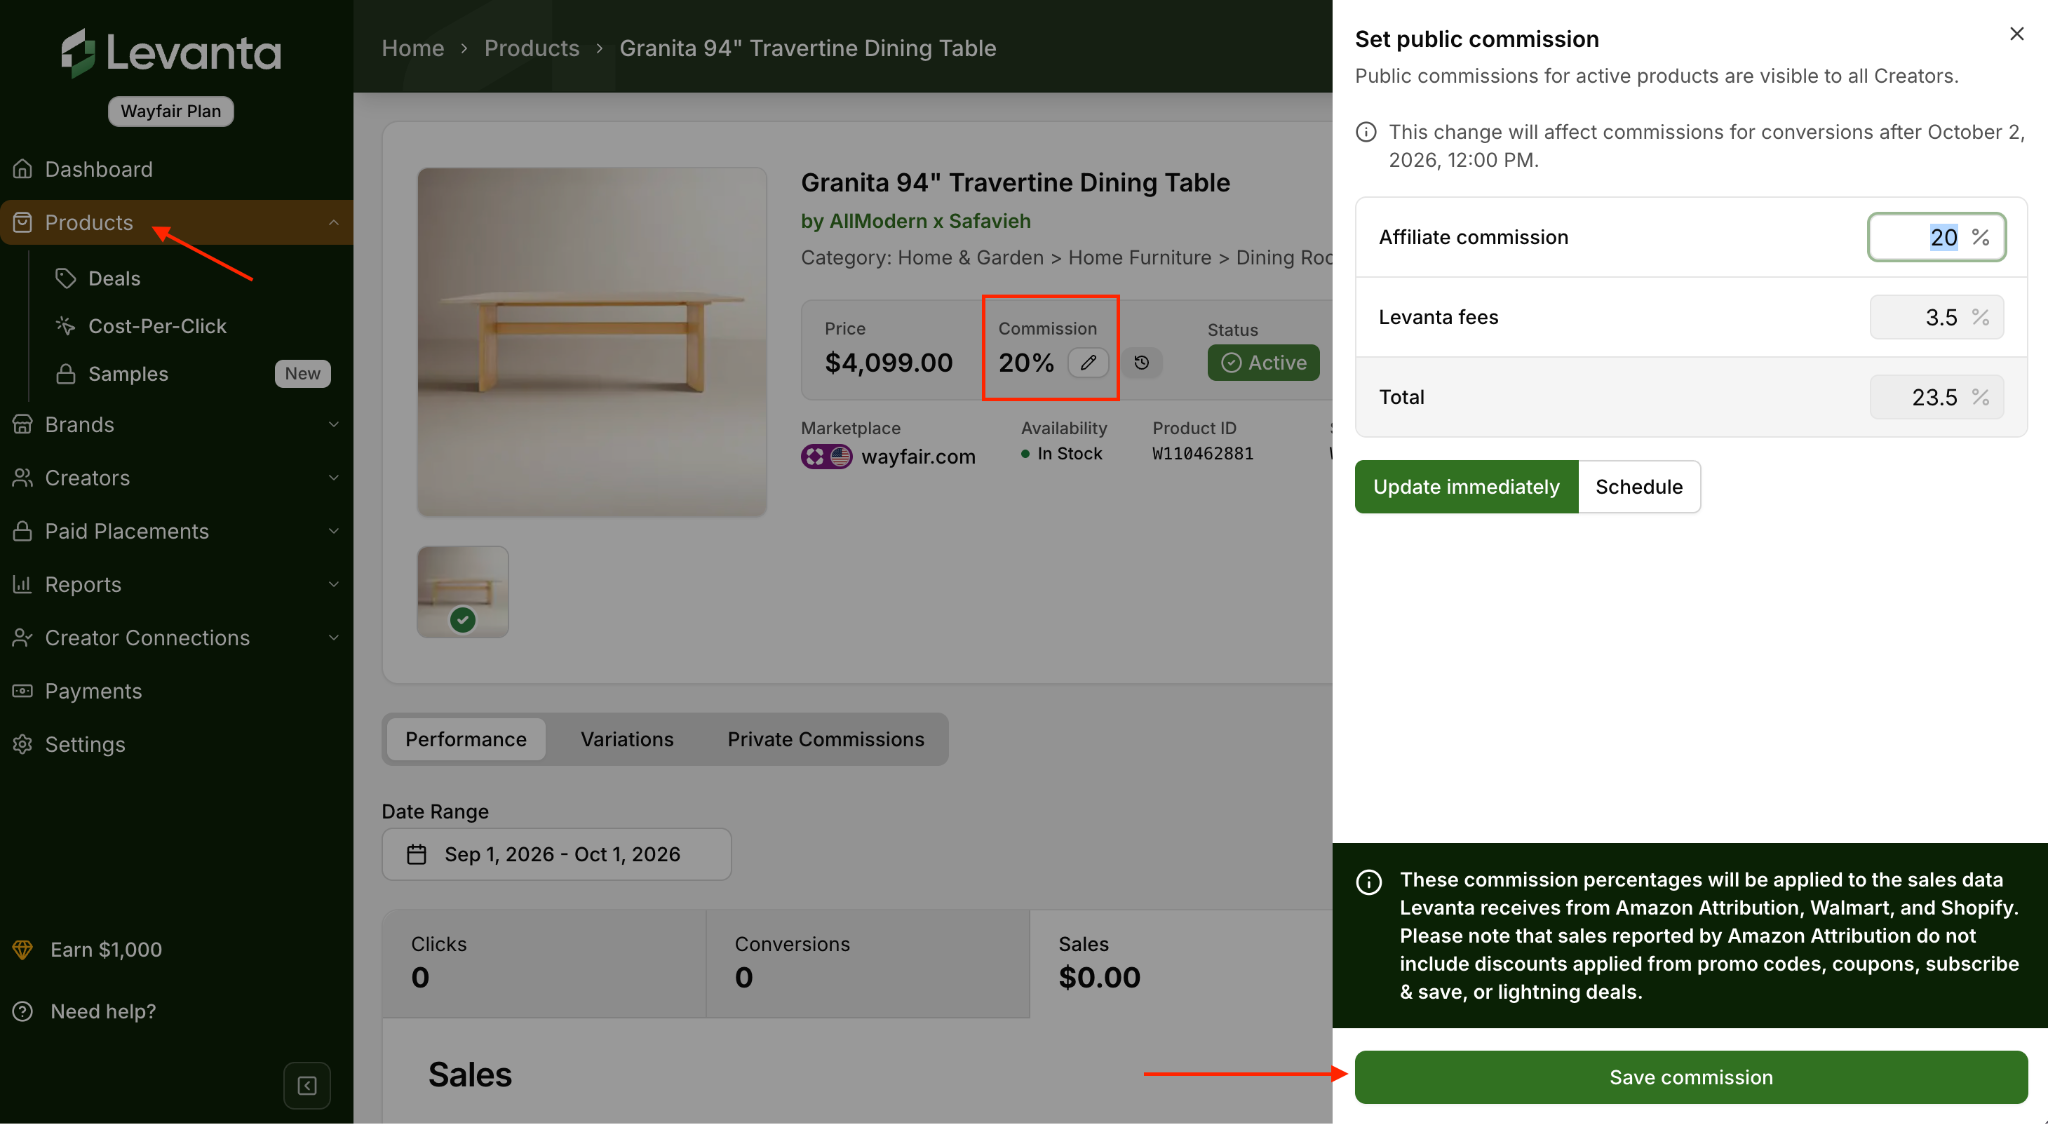Select the Sales $0.00 metric card

coord(1181,964)
